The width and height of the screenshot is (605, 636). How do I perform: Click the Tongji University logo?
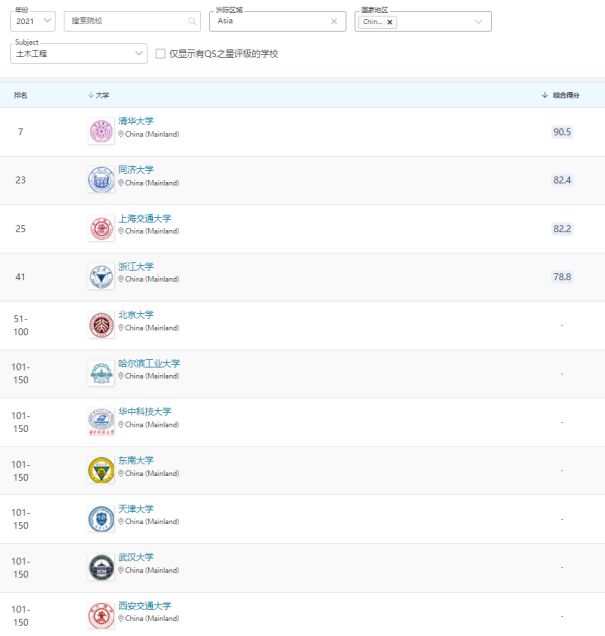pos(101,180)
